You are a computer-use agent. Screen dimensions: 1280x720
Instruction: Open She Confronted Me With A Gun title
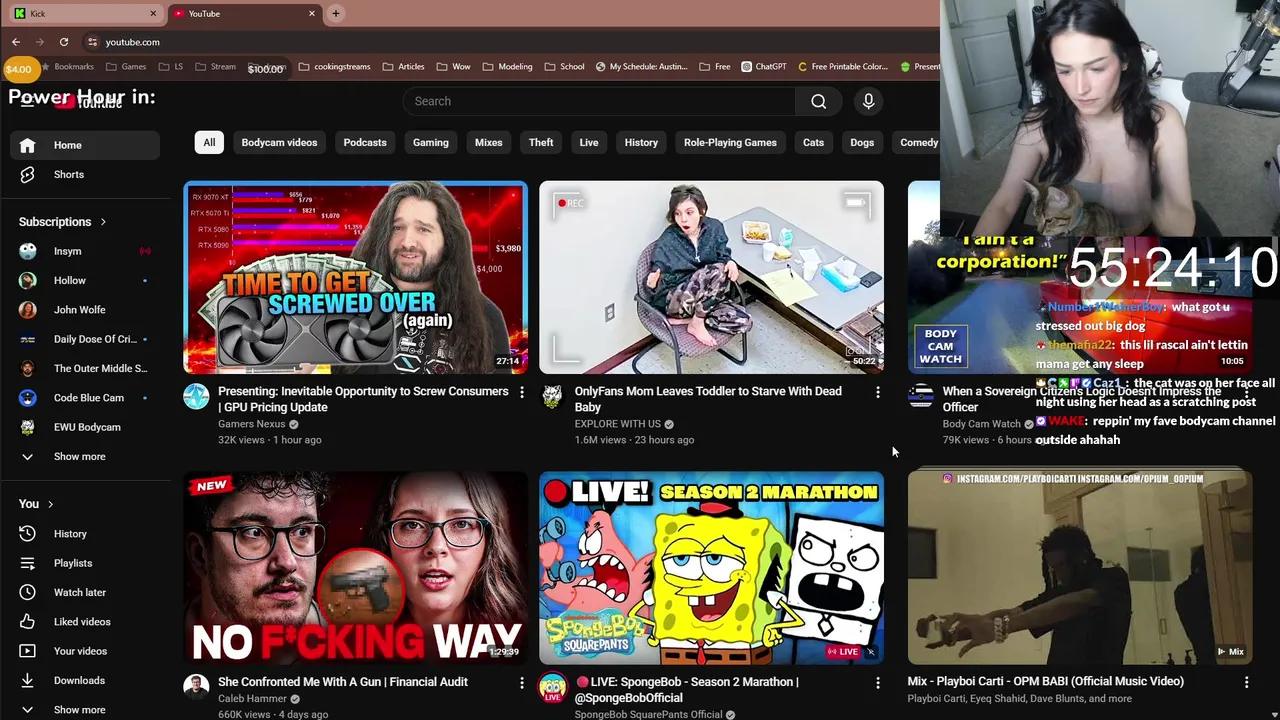(343, 682)
